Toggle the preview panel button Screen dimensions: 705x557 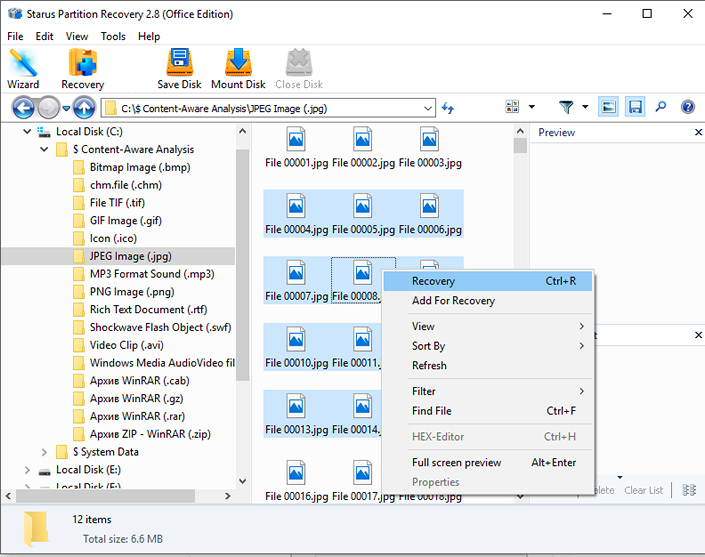tap(608, 107)
